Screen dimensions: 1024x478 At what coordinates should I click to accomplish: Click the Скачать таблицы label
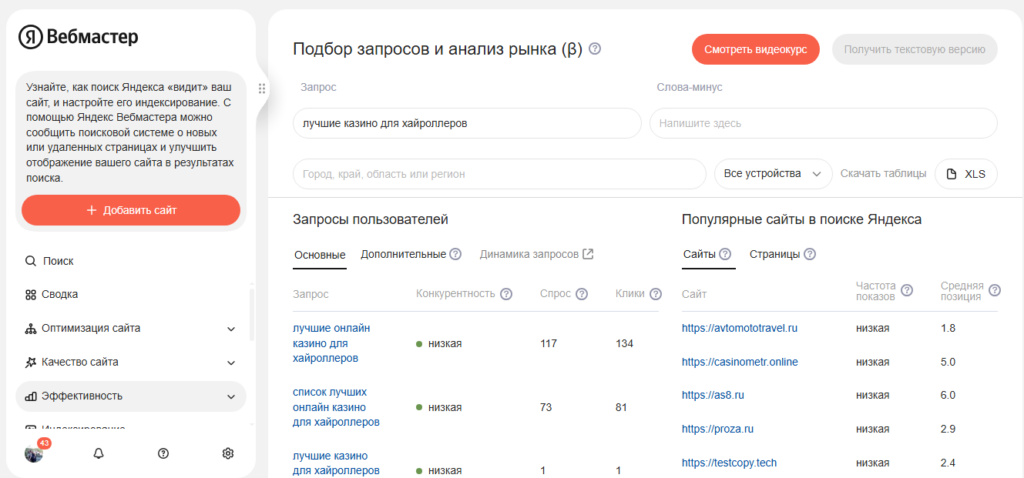click(883, 174)
